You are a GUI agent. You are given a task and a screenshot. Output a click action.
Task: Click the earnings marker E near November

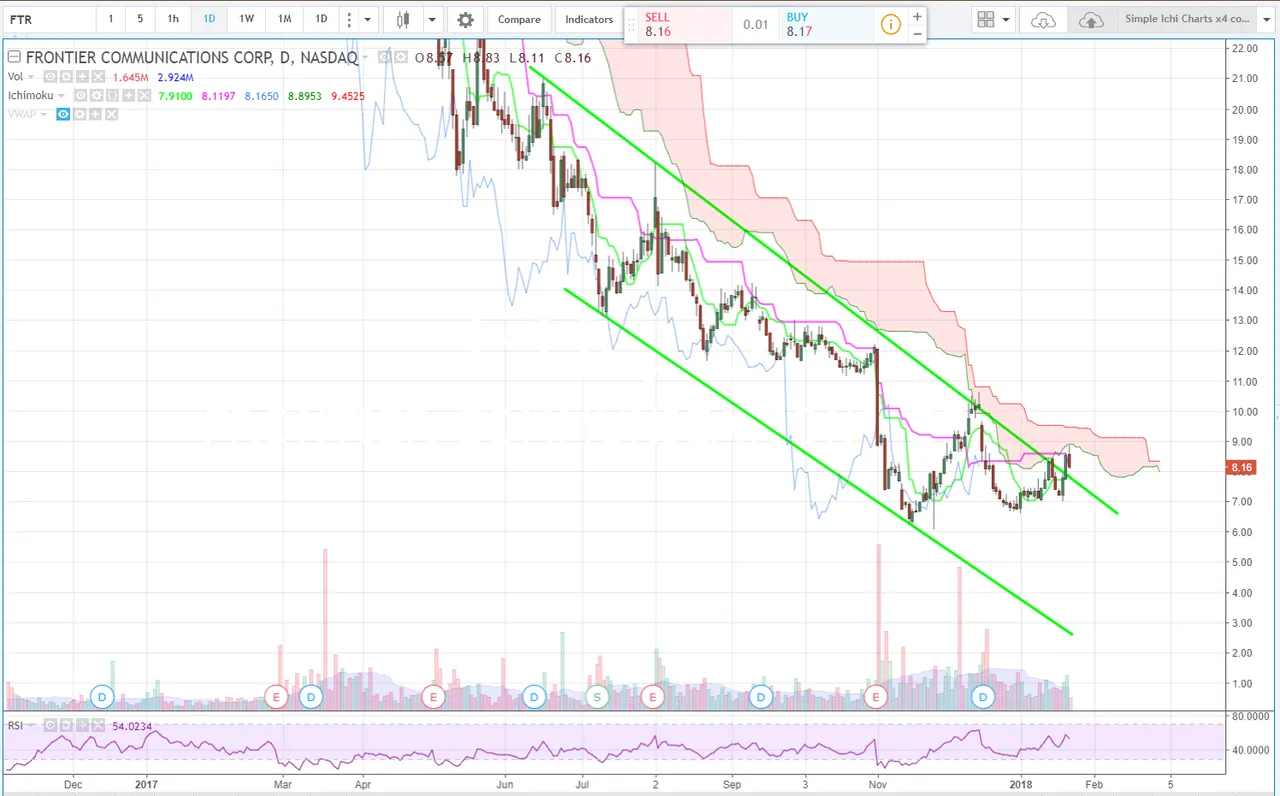point(877,696)
